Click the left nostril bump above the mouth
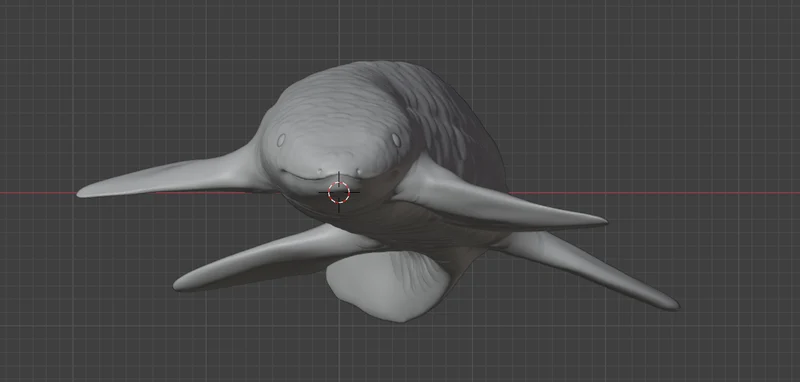The image size is (800, 382). 320,171
